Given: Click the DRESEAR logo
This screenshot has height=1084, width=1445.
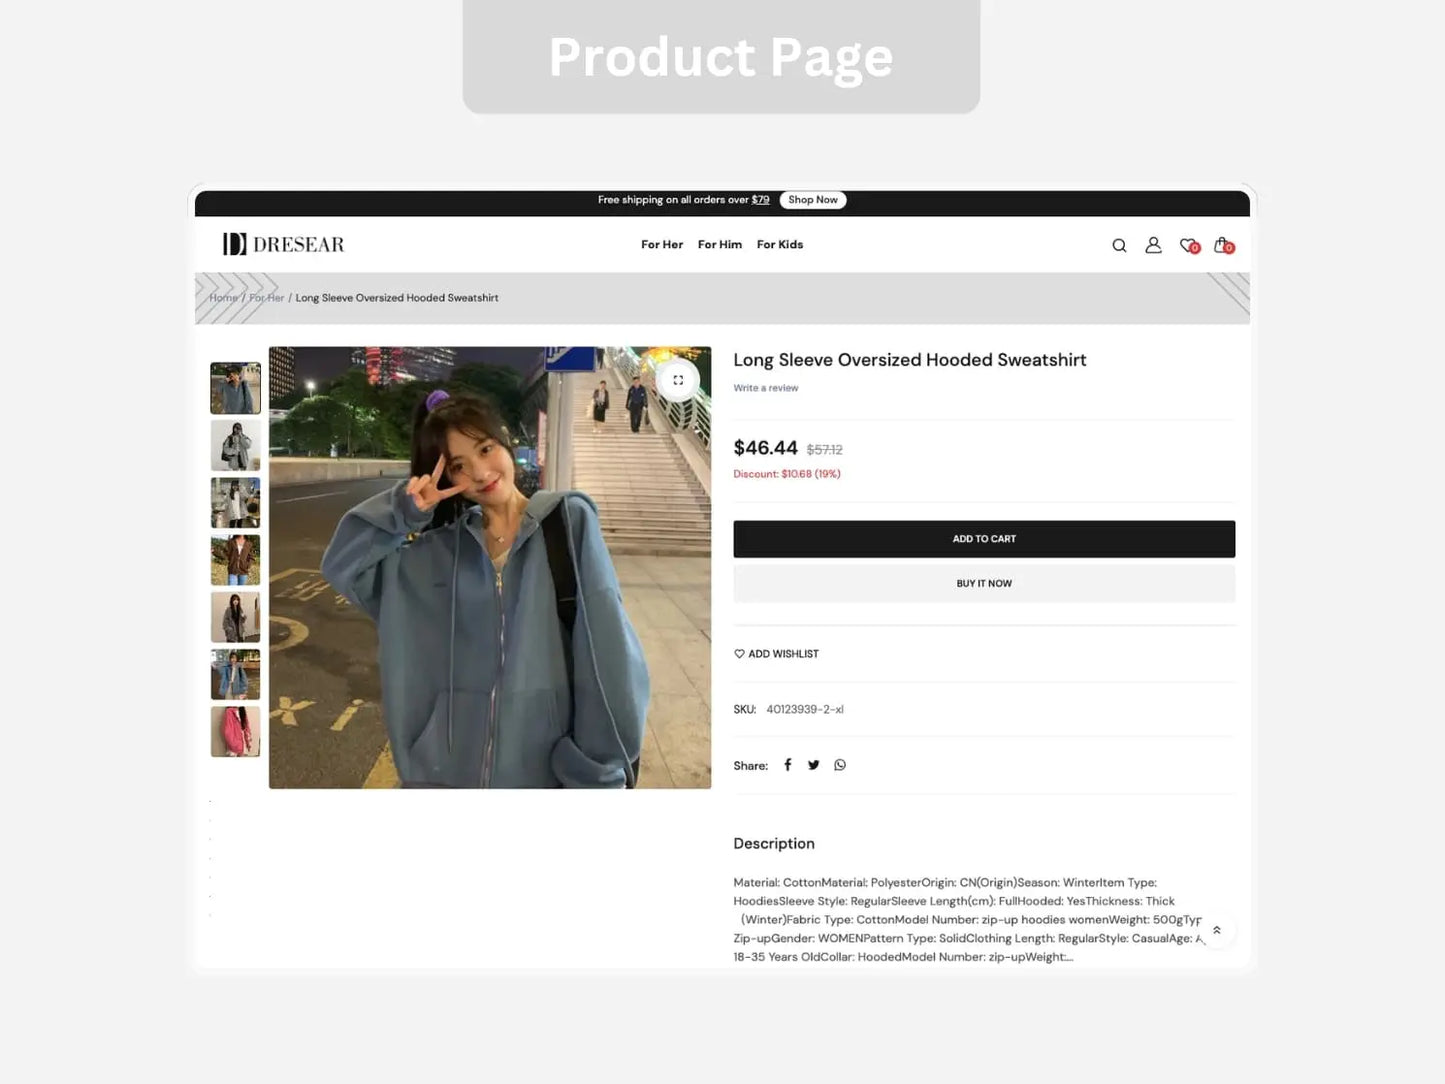Looking at the screenshot, I should pyautogui.click(x=284, y=244).
